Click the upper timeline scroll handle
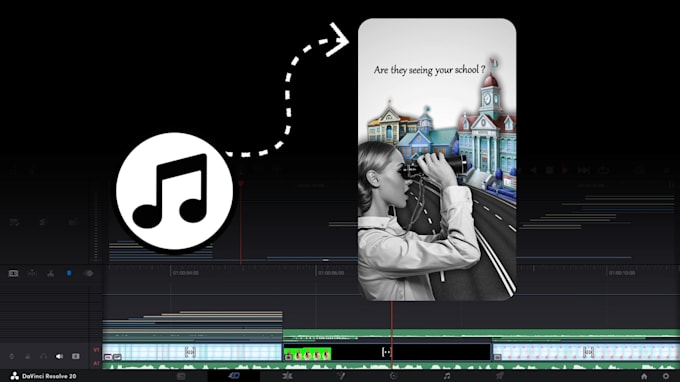This screenshot has width=680, height=382. pyautogui.click(x=326, y=260)
